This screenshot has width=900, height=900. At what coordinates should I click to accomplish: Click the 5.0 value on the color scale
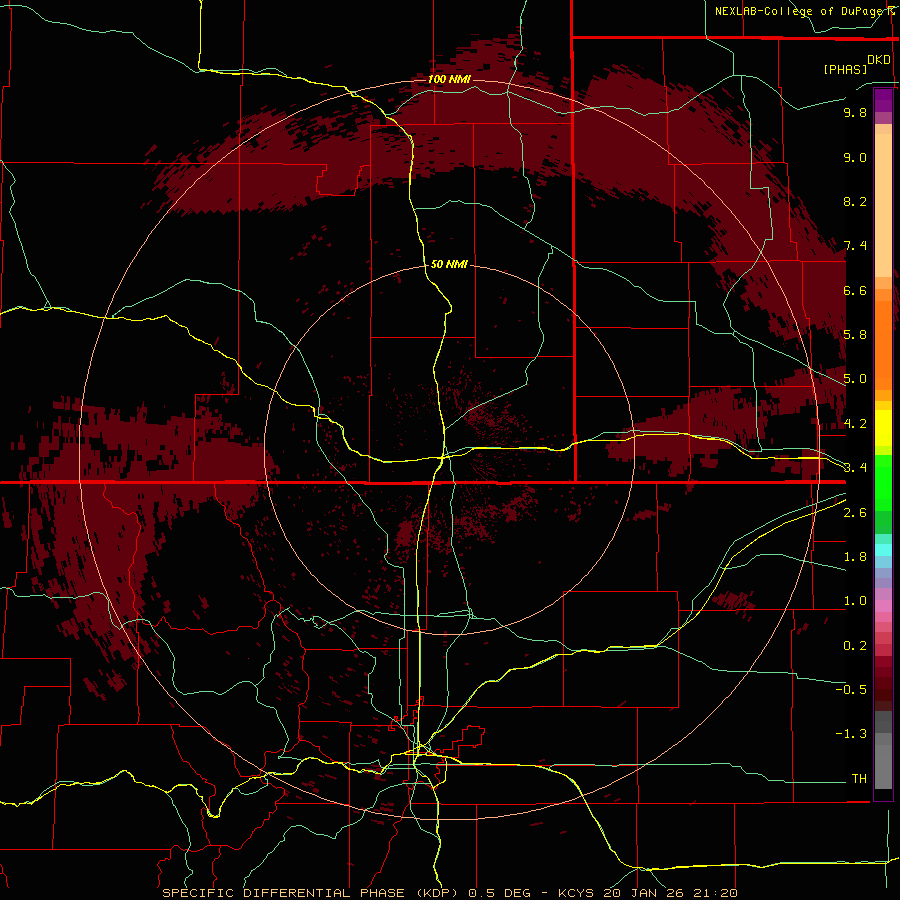855,379
